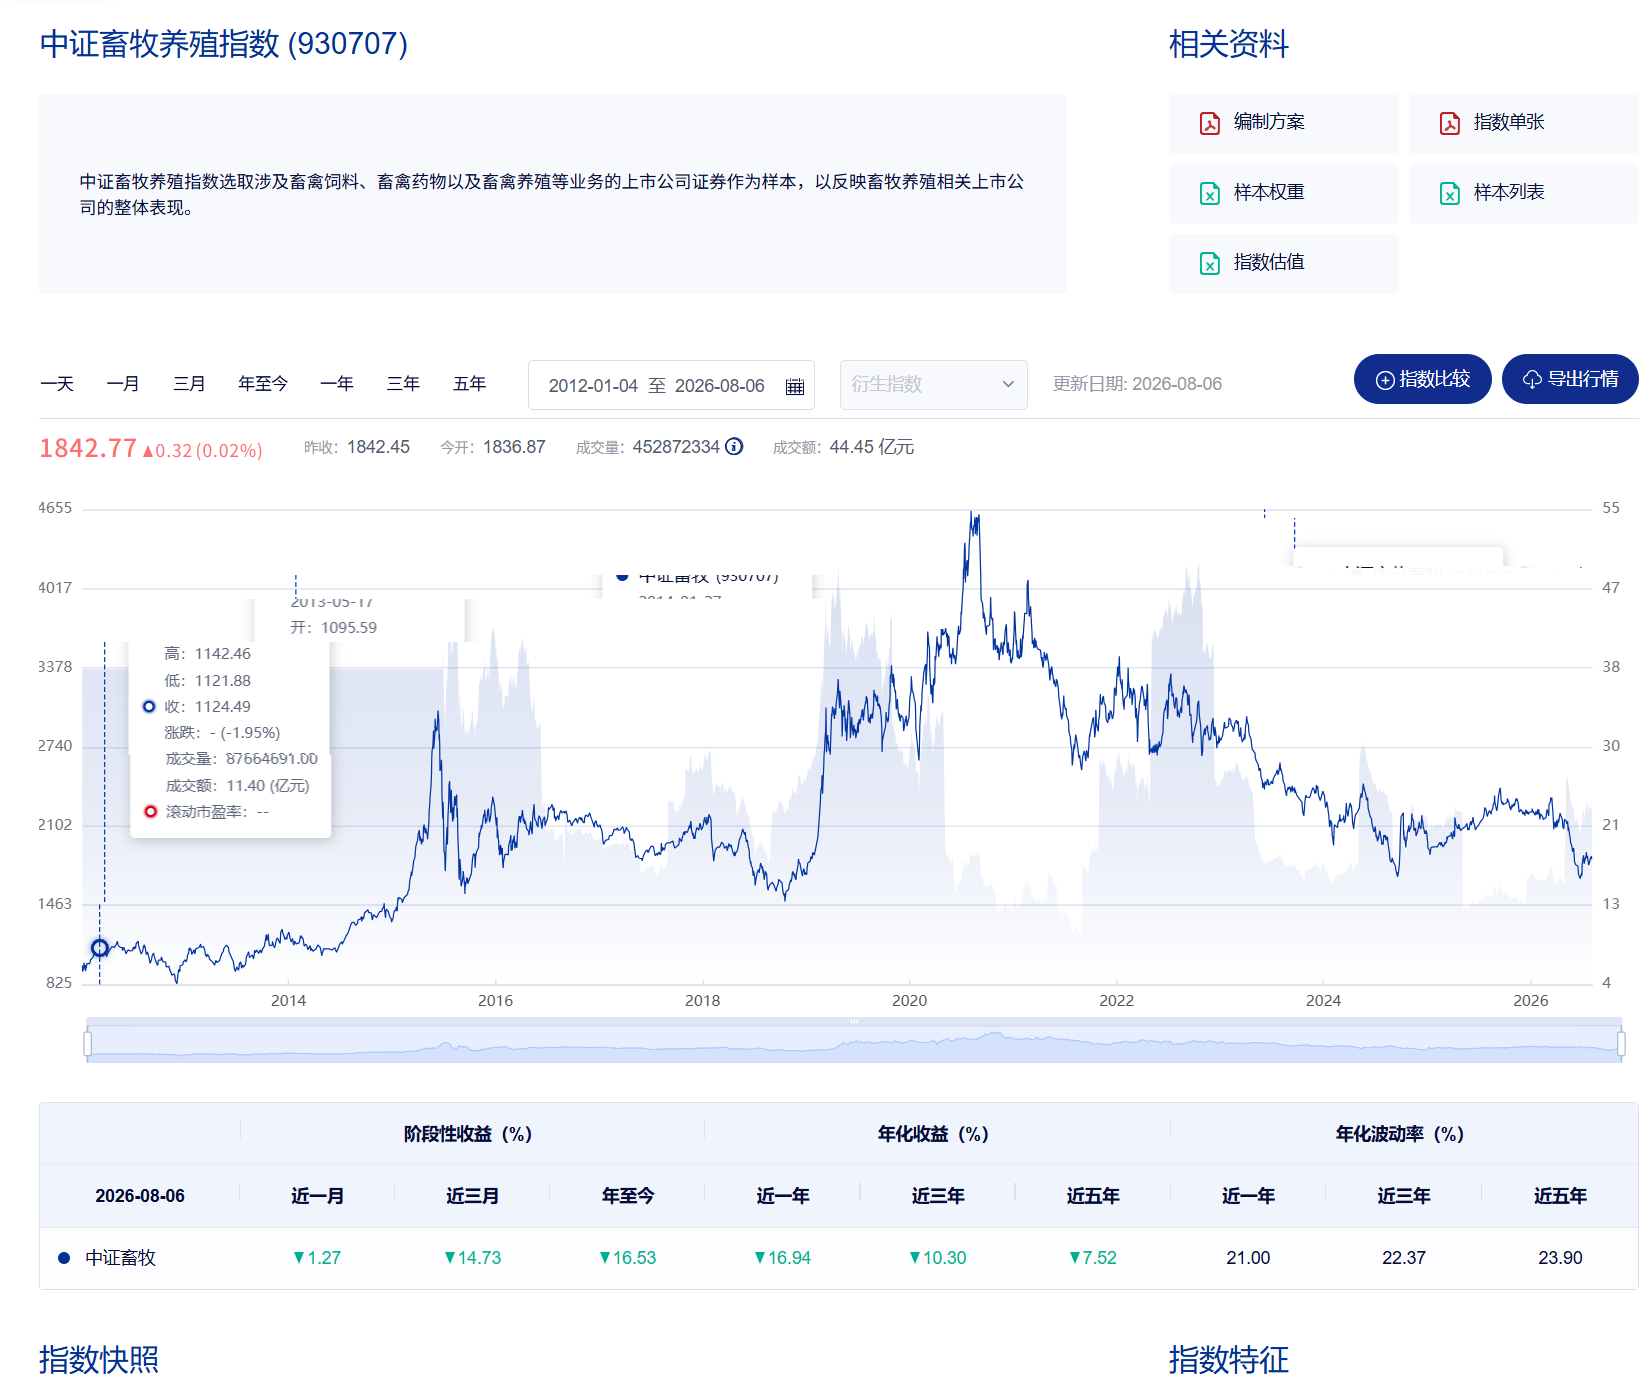Click the 2020 label on chart axis
The width and height of the screenshot is (1650, 1383).
909,1001
